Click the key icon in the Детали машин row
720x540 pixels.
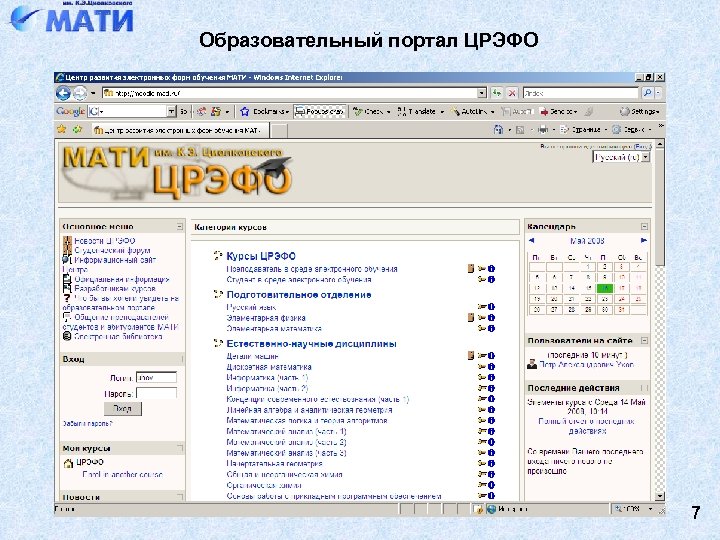click(x=482, y=355)
